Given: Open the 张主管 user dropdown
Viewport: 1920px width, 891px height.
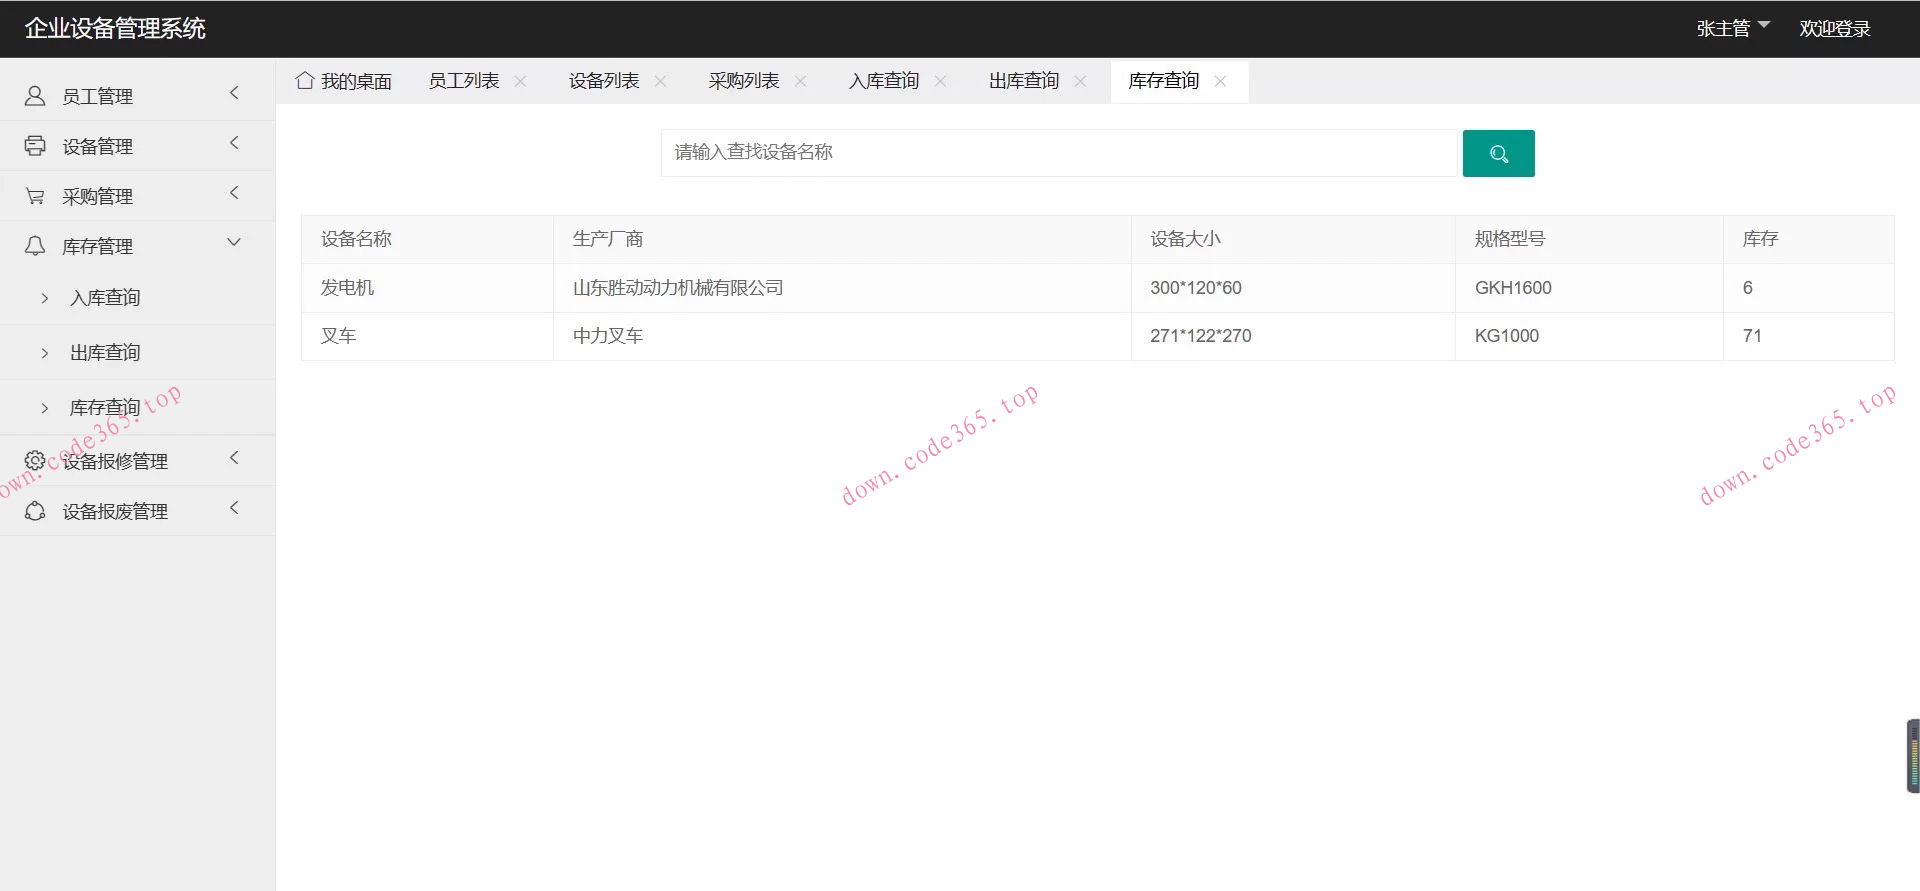Looking at the screenshot, I should pos(1733,28).
